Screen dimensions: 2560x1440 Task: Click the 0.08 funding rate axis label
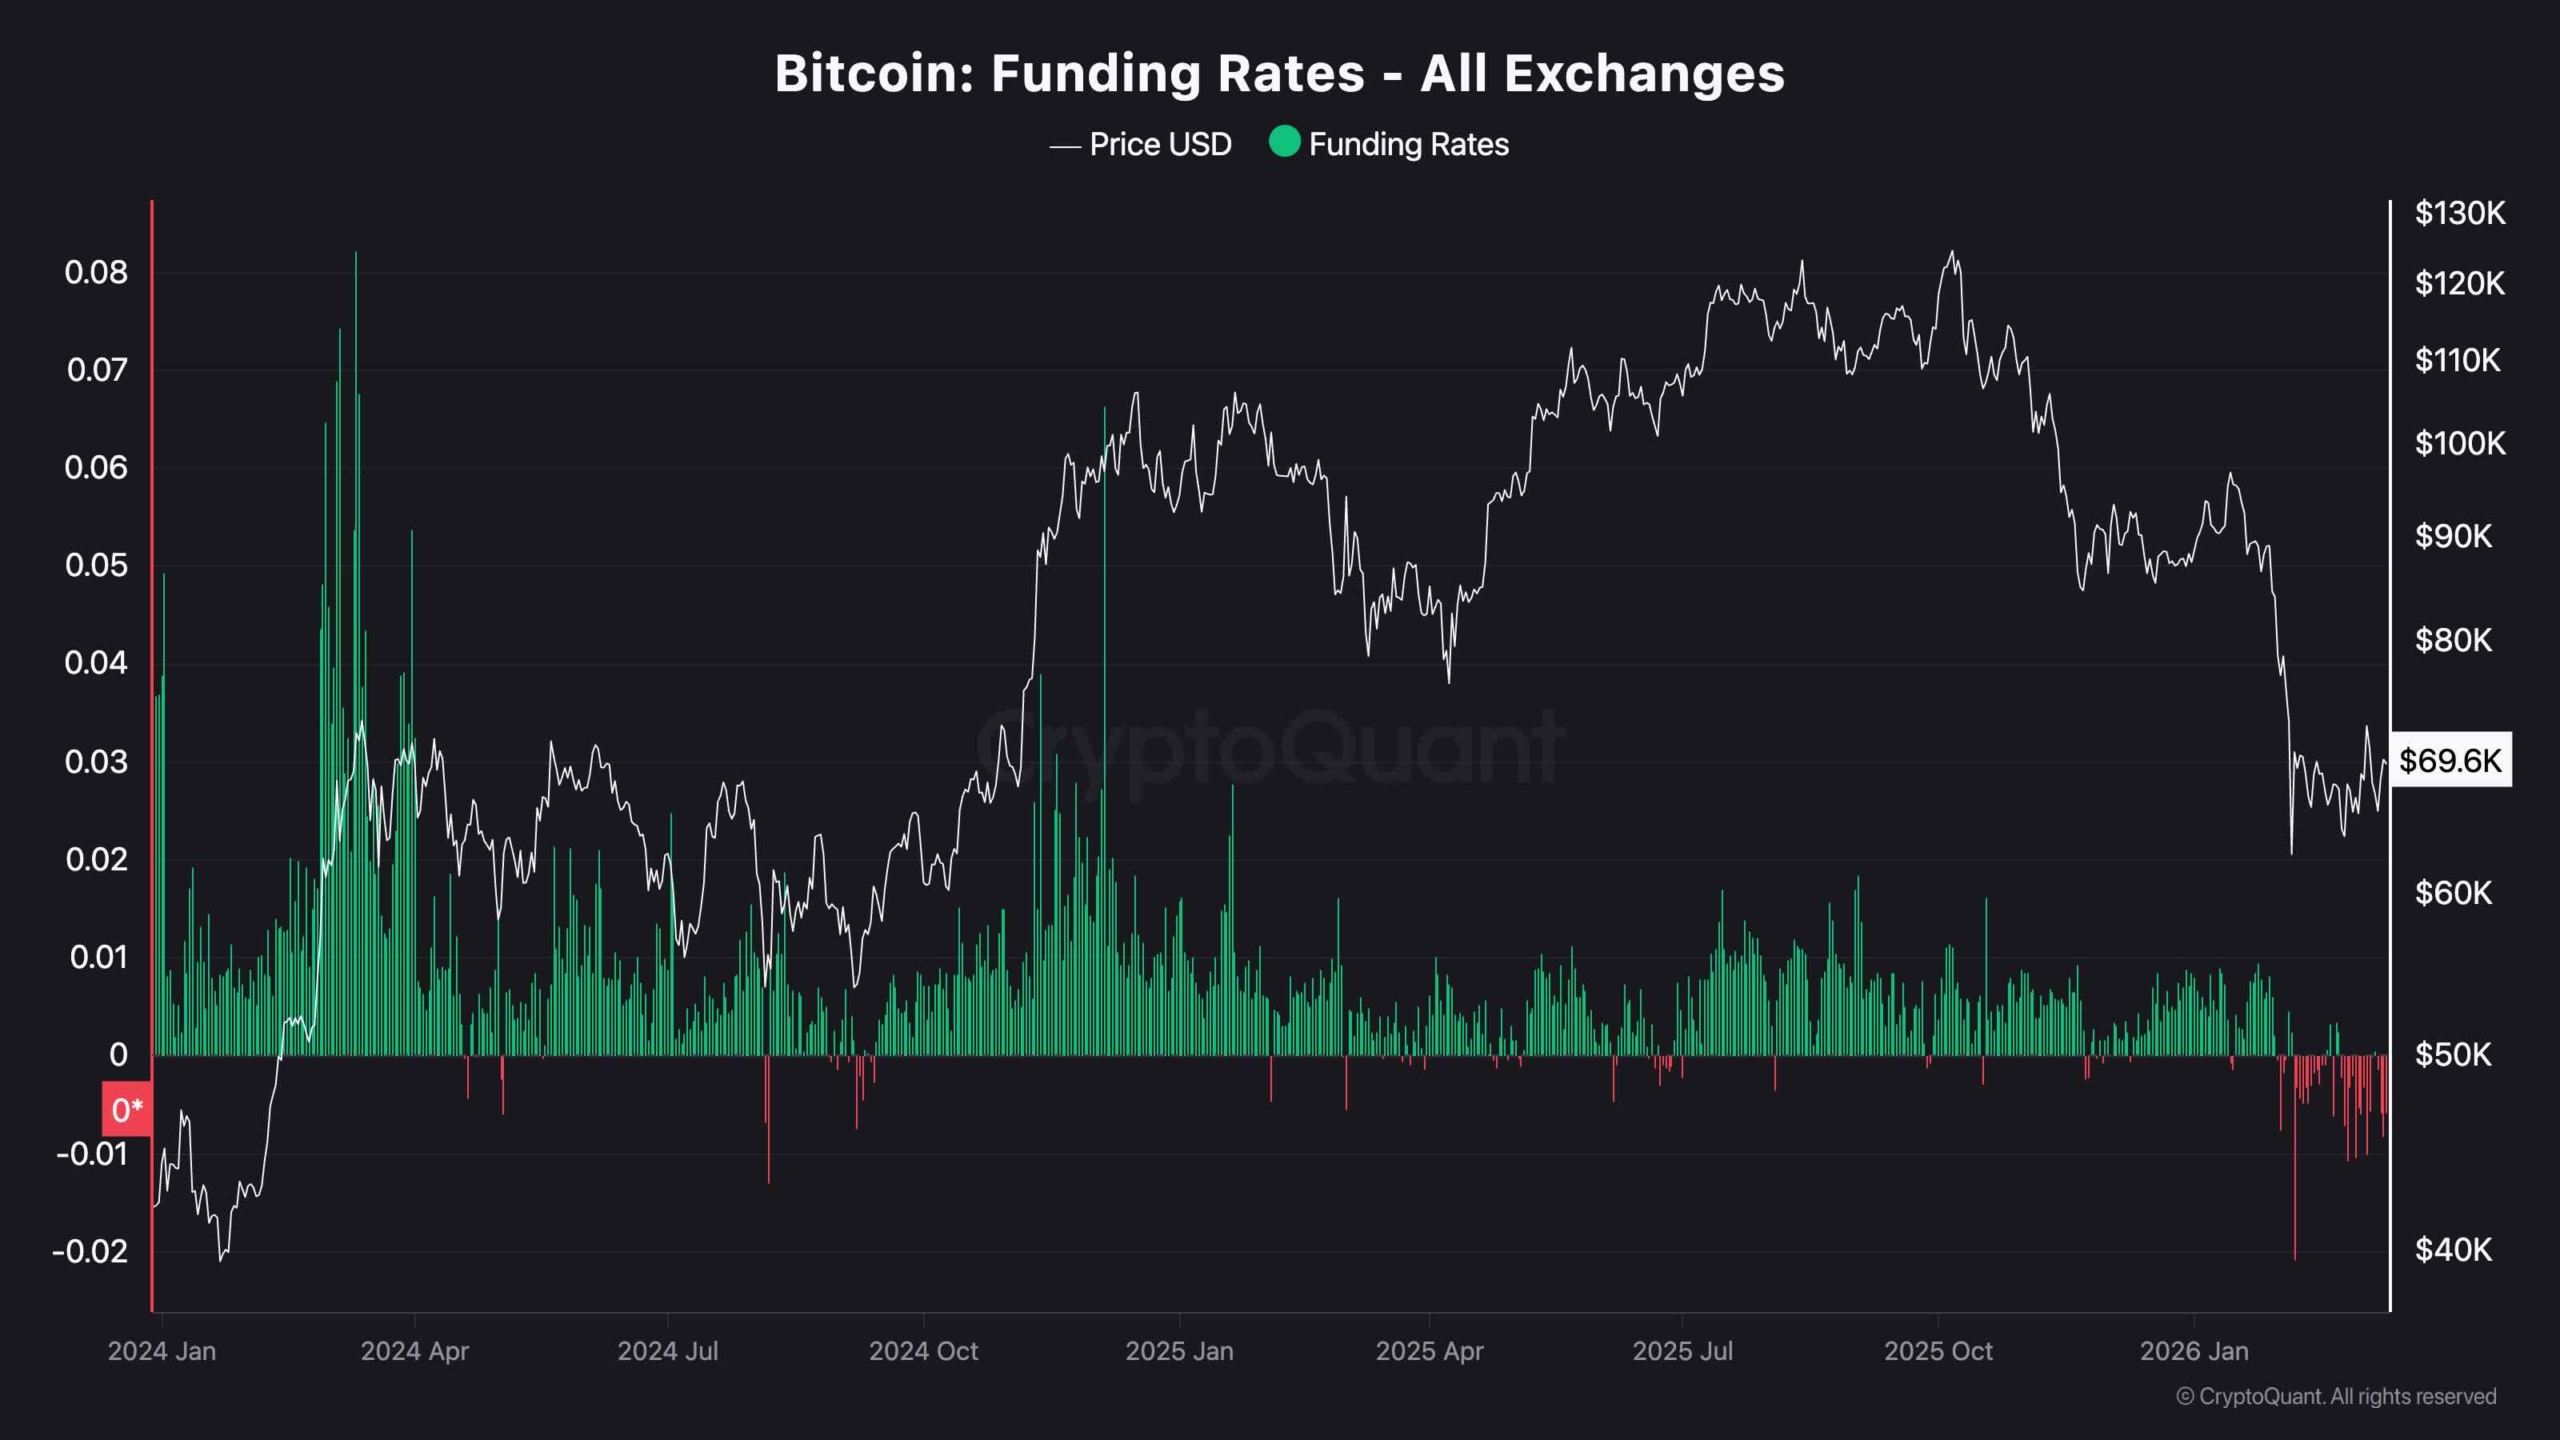[96, 272]
